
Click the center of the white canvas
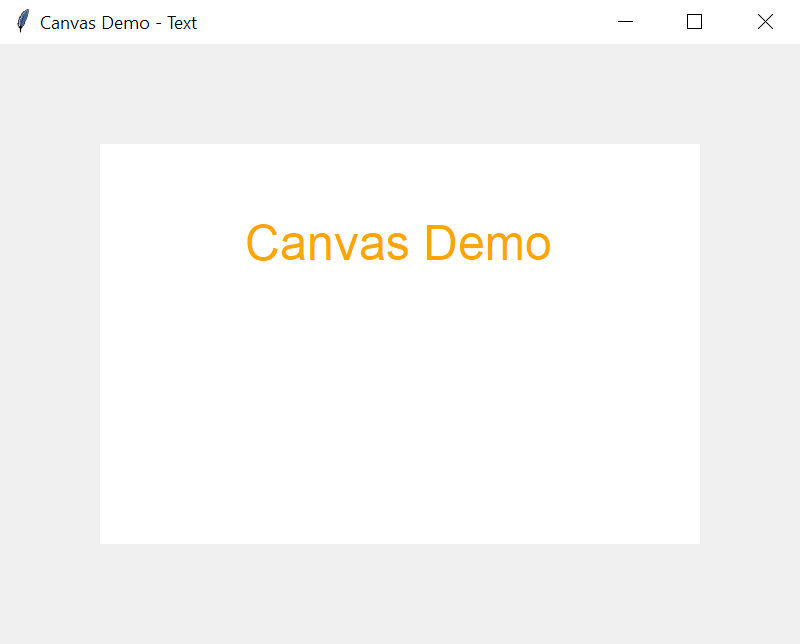pos(400,343)
